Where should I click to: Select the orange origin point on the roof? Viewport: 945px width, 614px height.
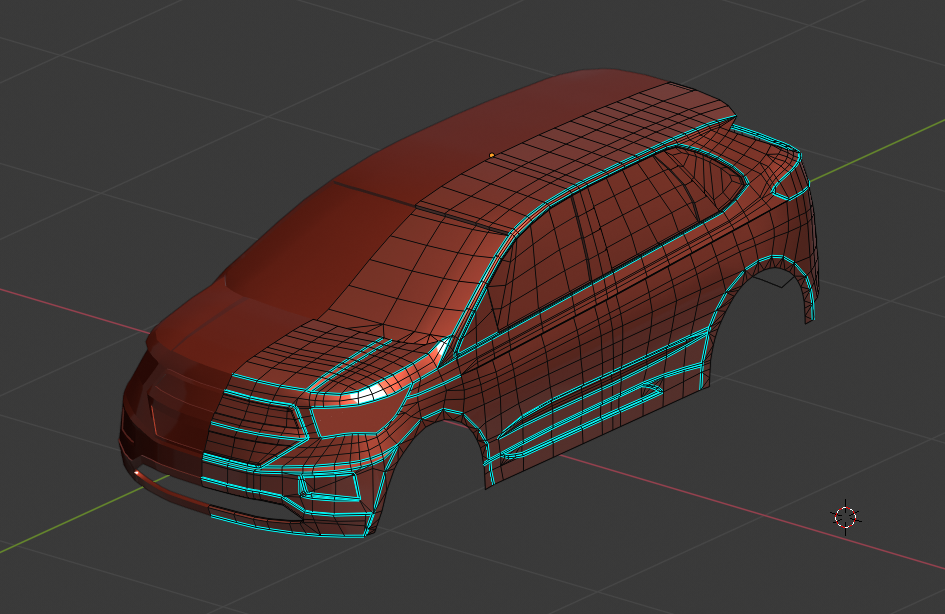[x=492, y=155]
